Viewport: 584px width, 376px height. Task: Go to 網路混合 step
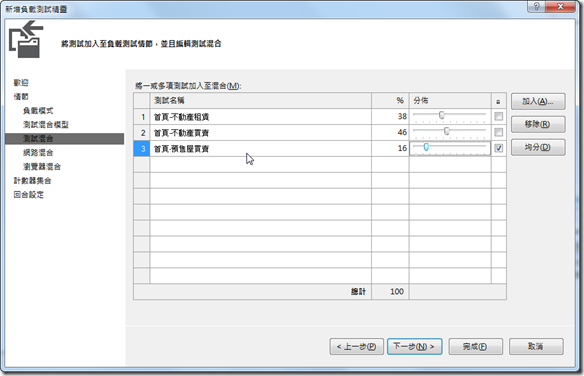coord(38,153)
